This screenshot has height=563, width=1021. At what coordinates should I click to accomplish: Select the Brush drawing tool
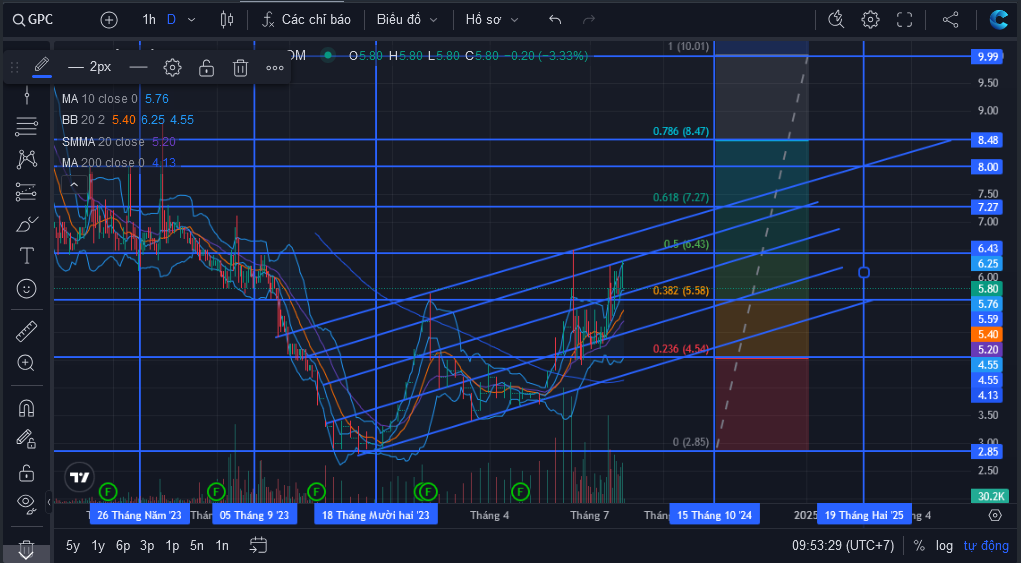click(x=26, y=224)
